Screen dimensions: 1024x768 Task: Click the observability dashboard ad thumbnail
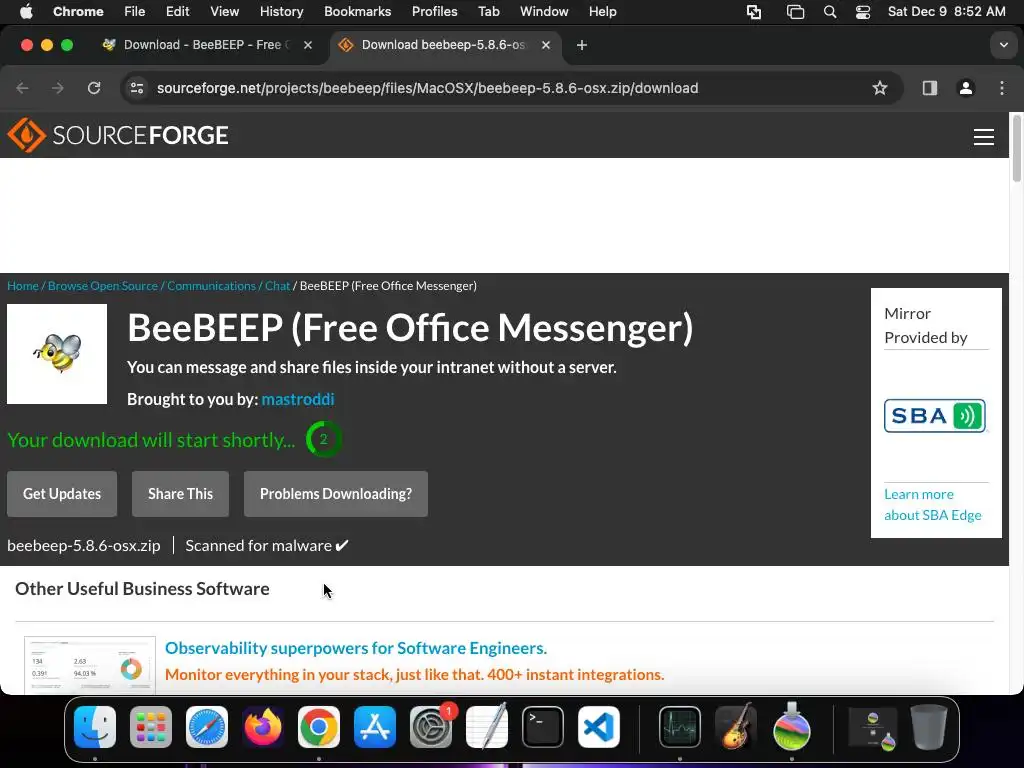[90, 665]
